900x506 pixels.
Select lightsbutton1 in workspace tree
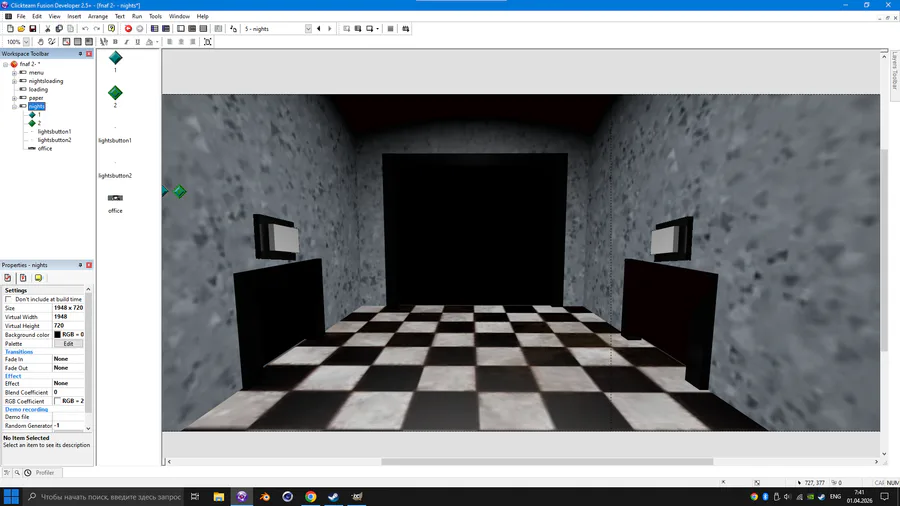[54, 131]
